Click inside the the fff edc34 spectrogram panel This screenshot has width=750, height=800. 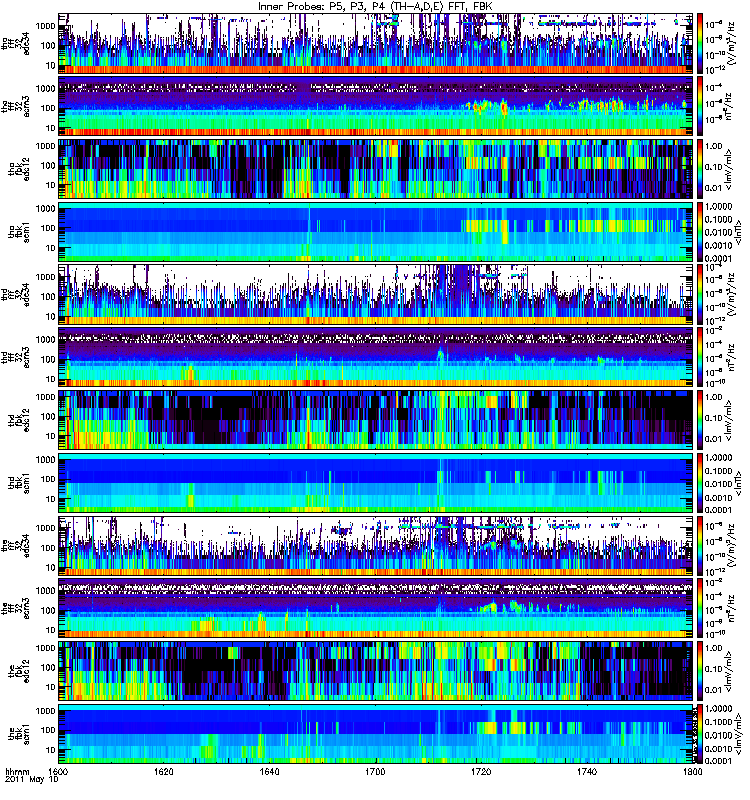click(376, 545)
